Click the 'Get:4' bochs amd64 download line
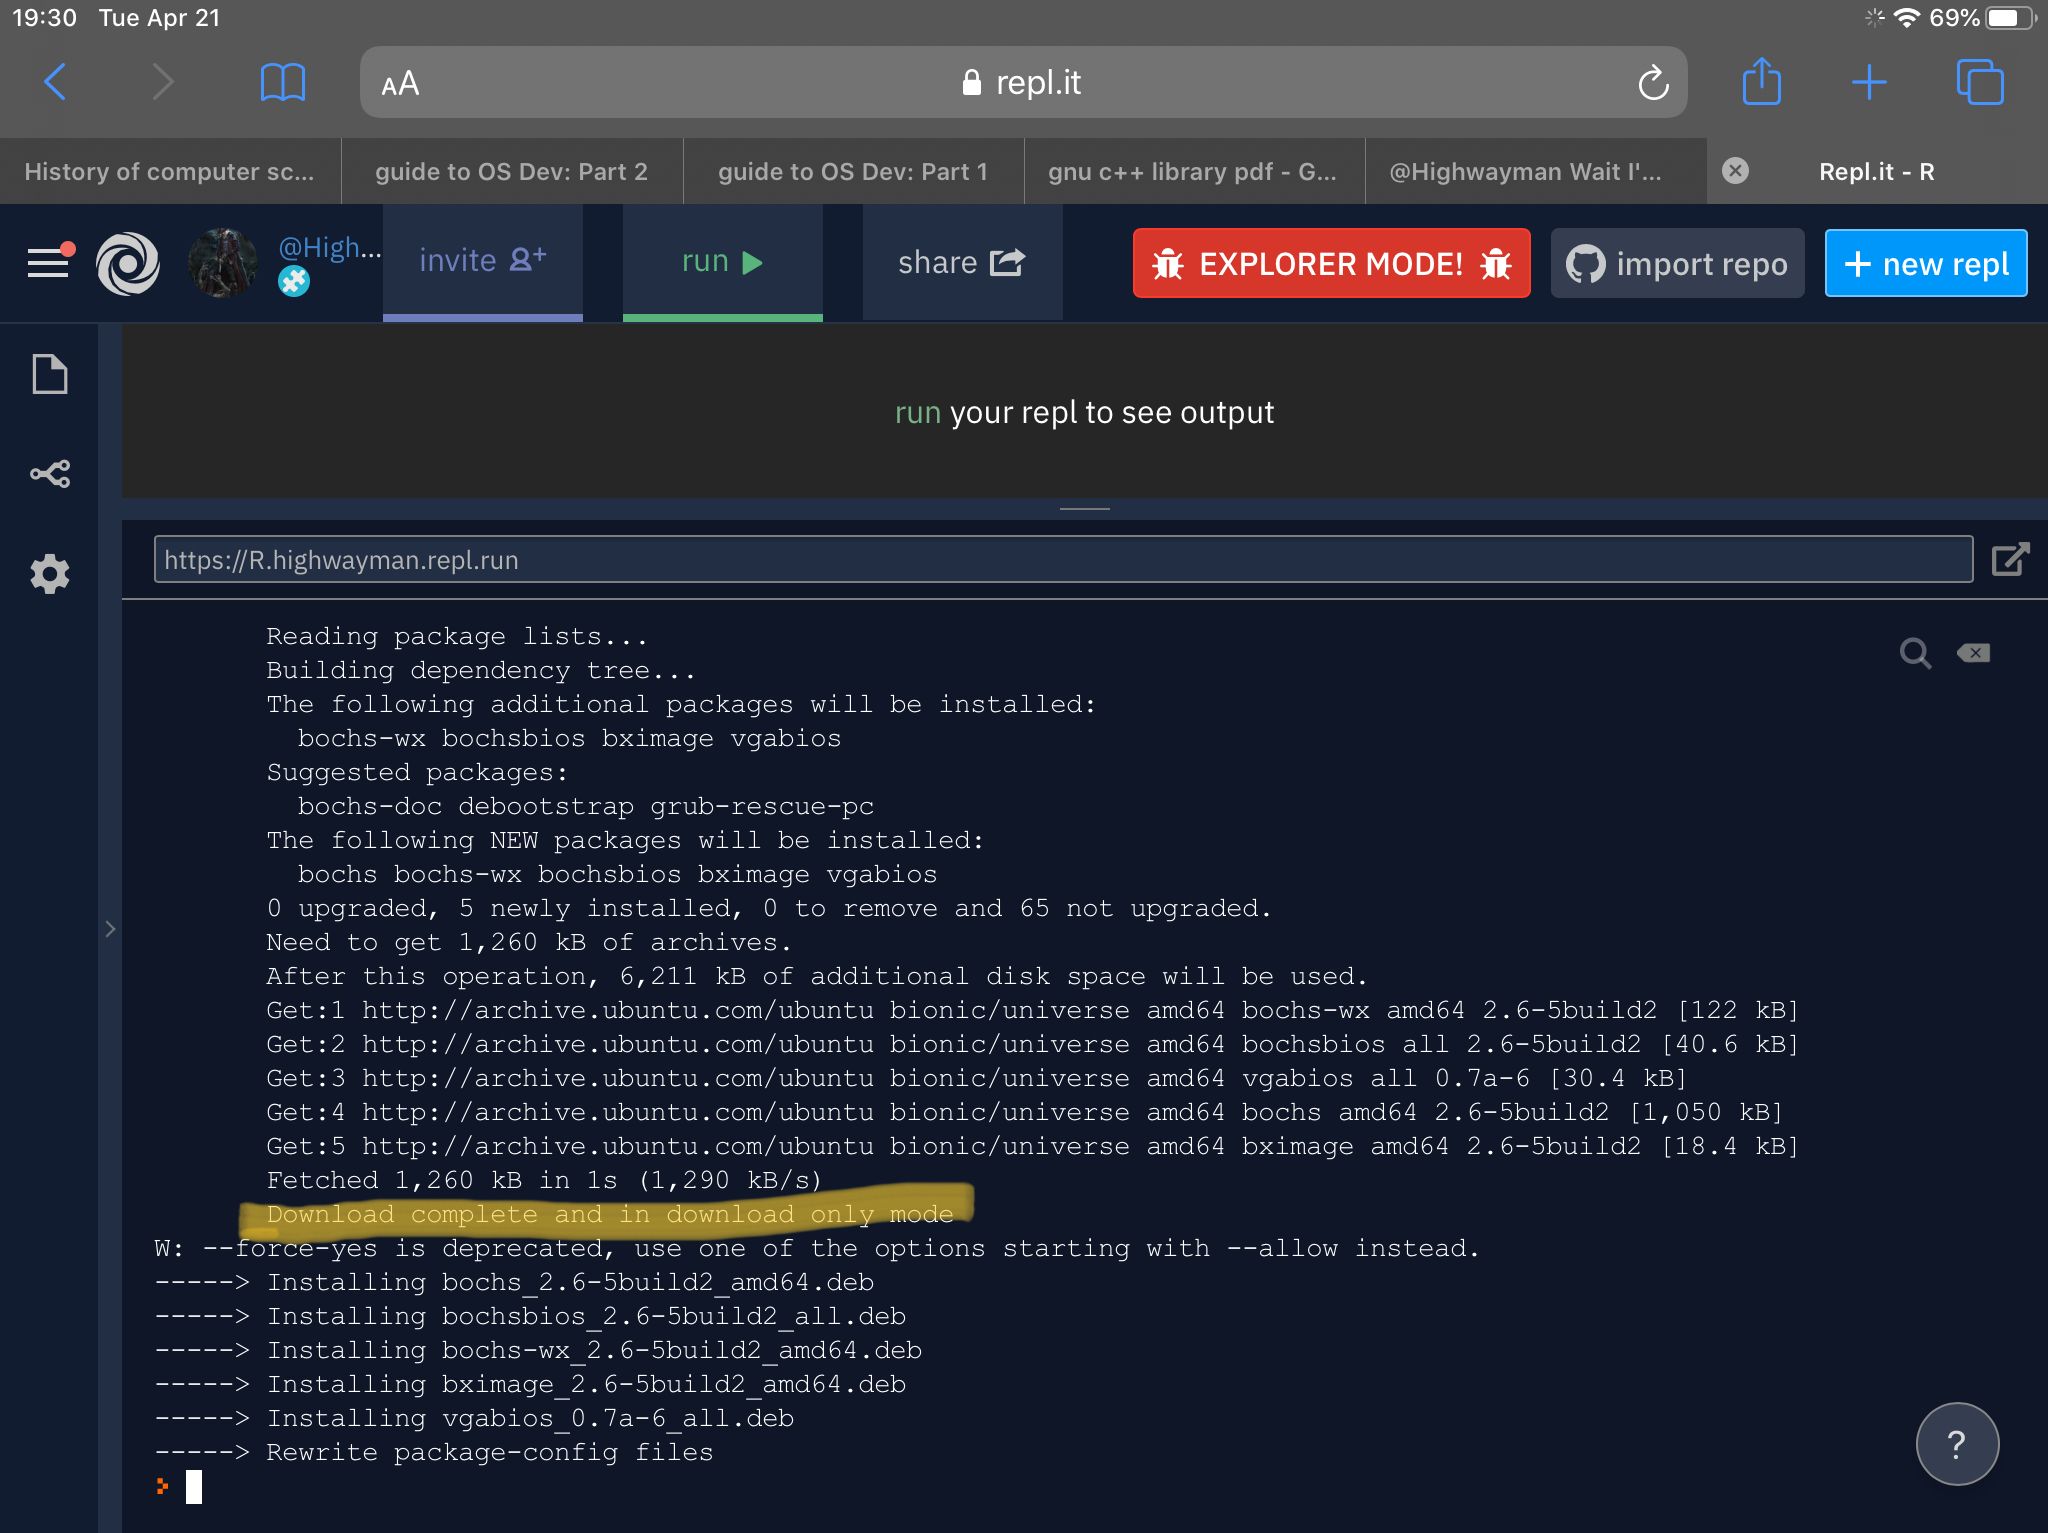2048x1533 pixels. 1024,1112
